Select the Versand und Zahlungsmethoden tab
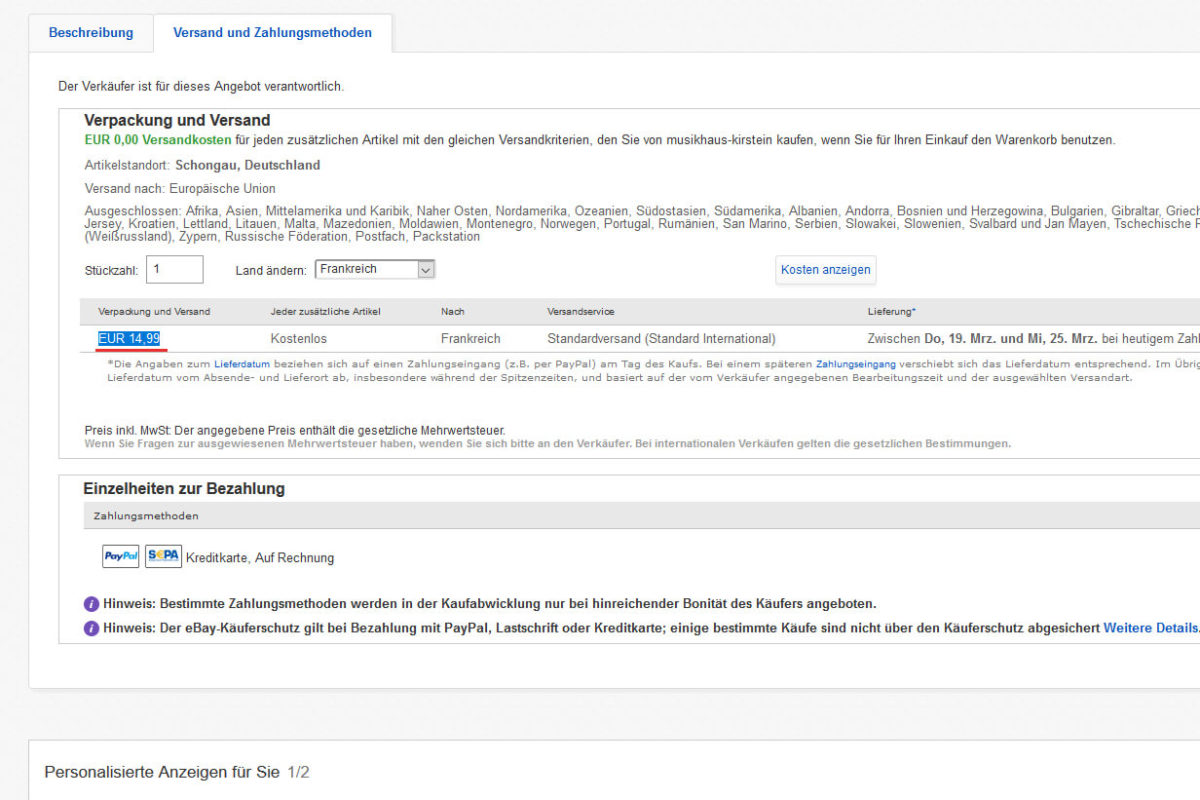The image size is (1200, 800). (x=272, y=33)
